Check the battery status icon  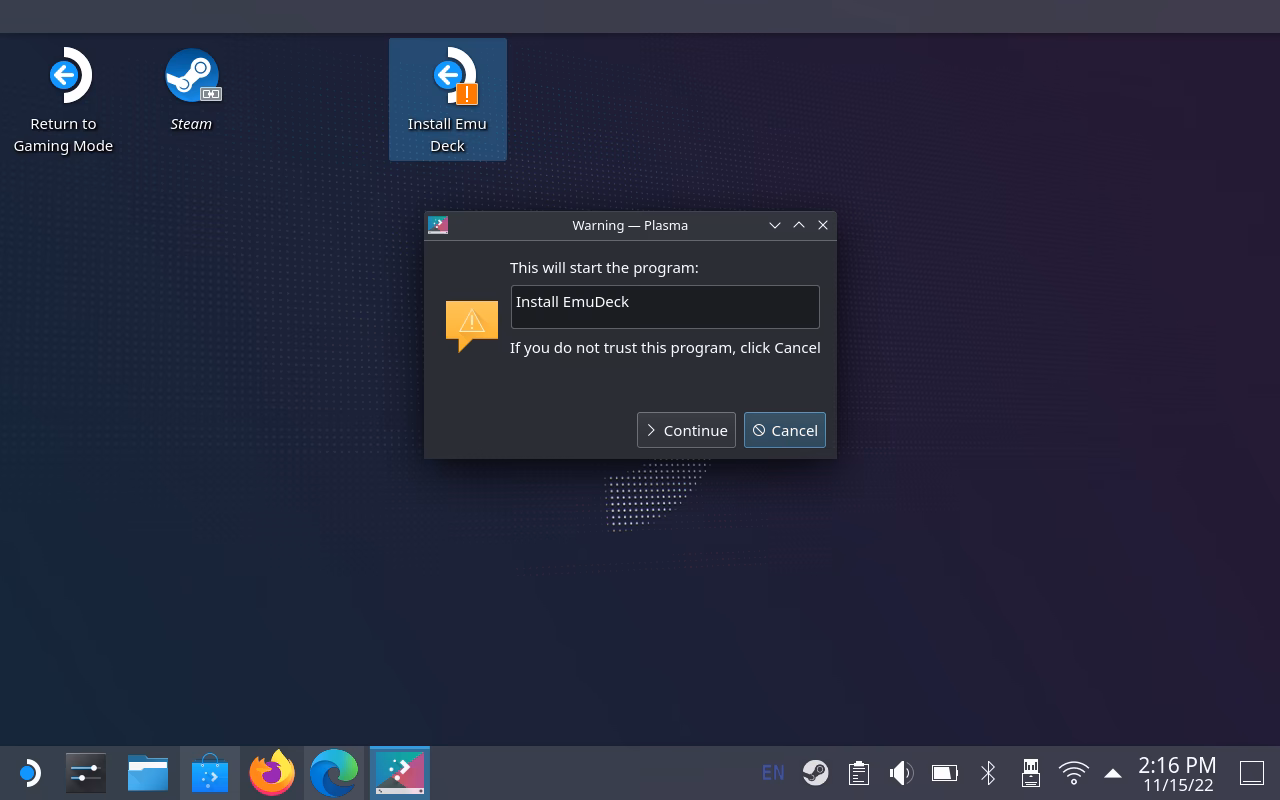[x=945, y=773]
